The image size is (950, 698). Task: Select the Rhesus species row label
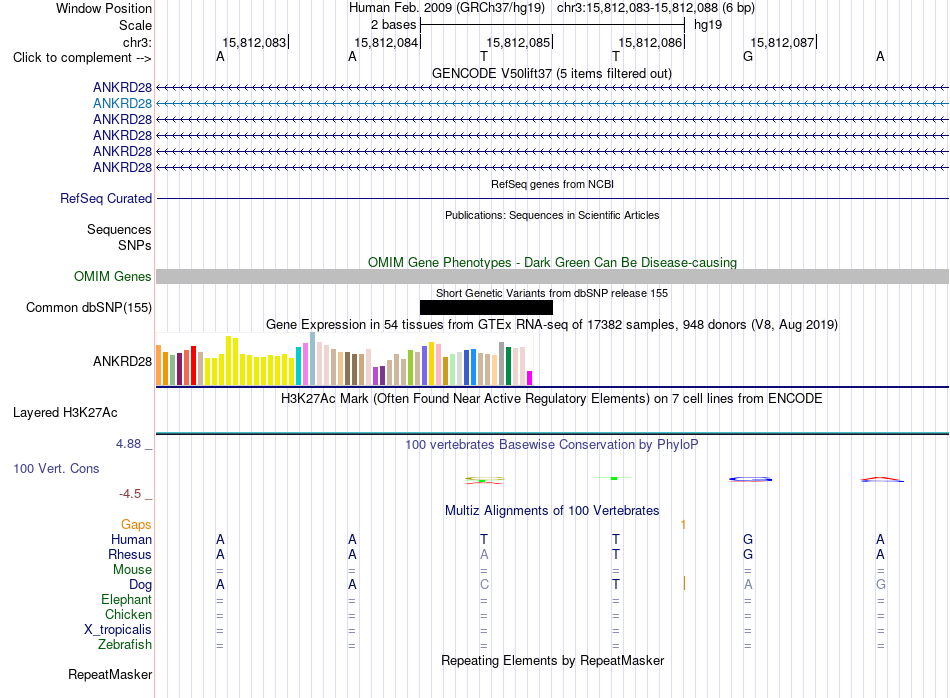point(130,554)
